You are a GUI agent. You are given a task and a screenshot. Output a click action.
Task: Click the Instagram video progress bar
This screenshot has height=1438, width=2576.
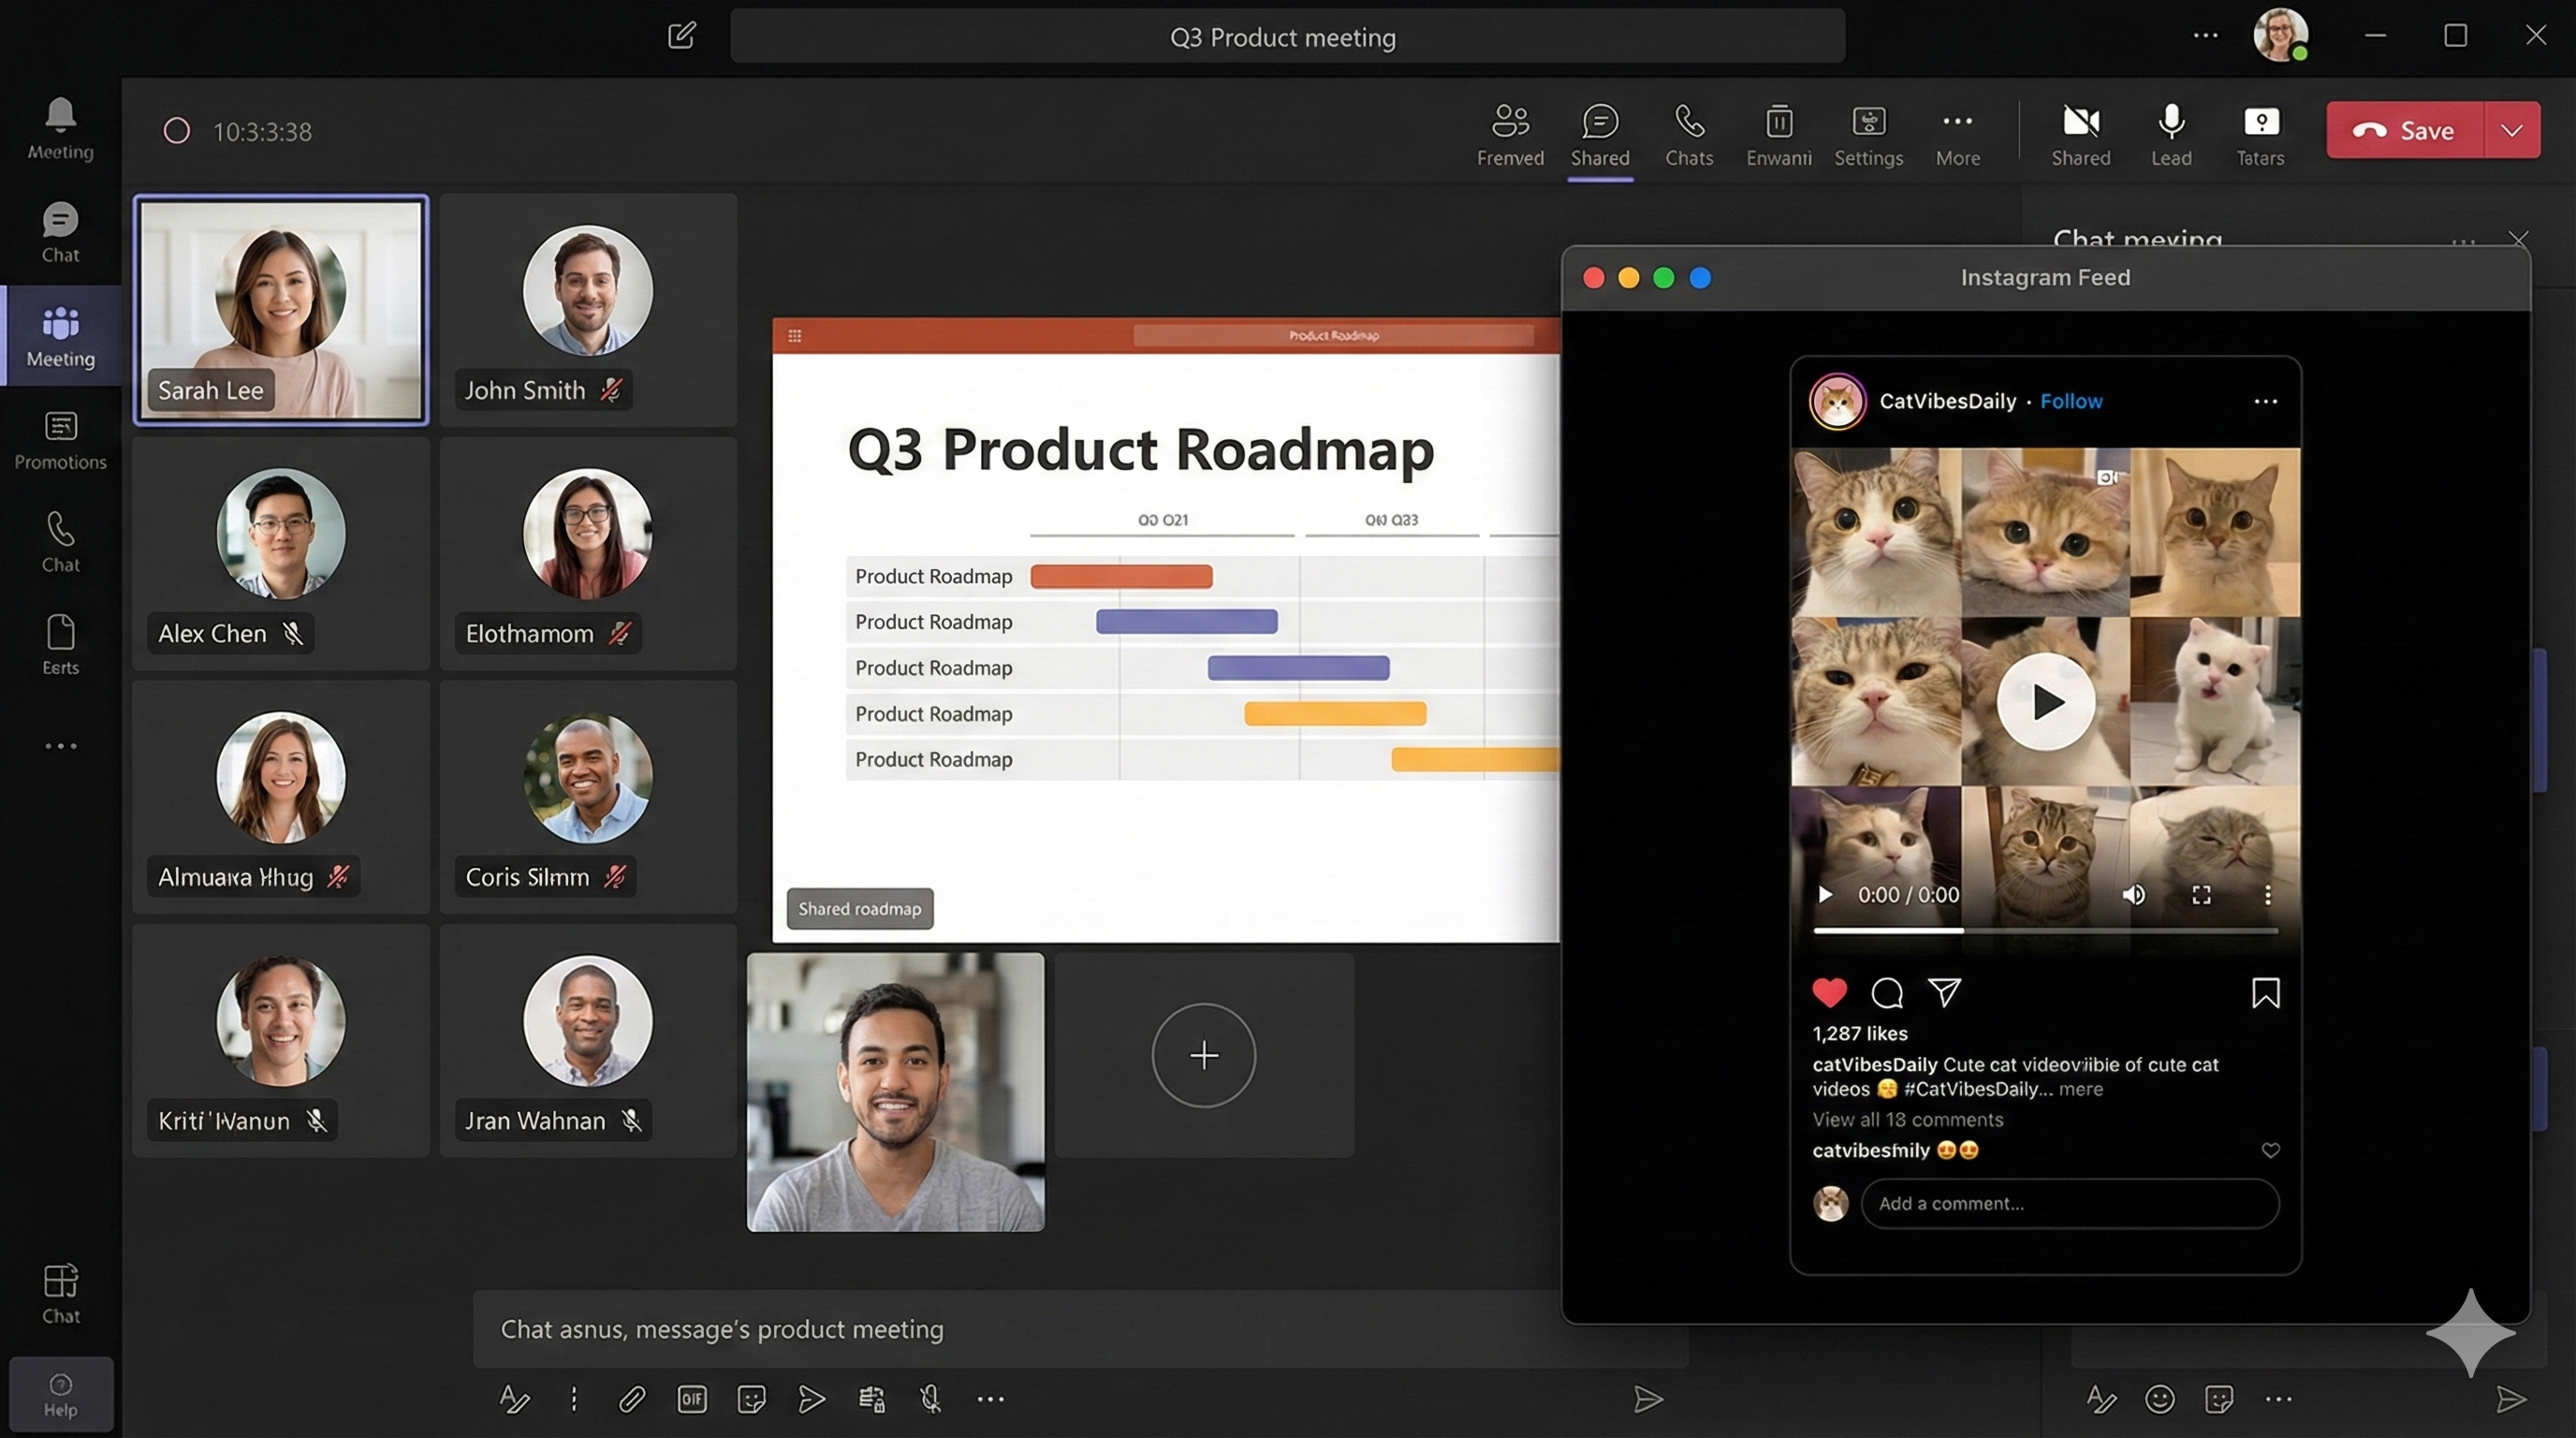[x=2045, y=932]
